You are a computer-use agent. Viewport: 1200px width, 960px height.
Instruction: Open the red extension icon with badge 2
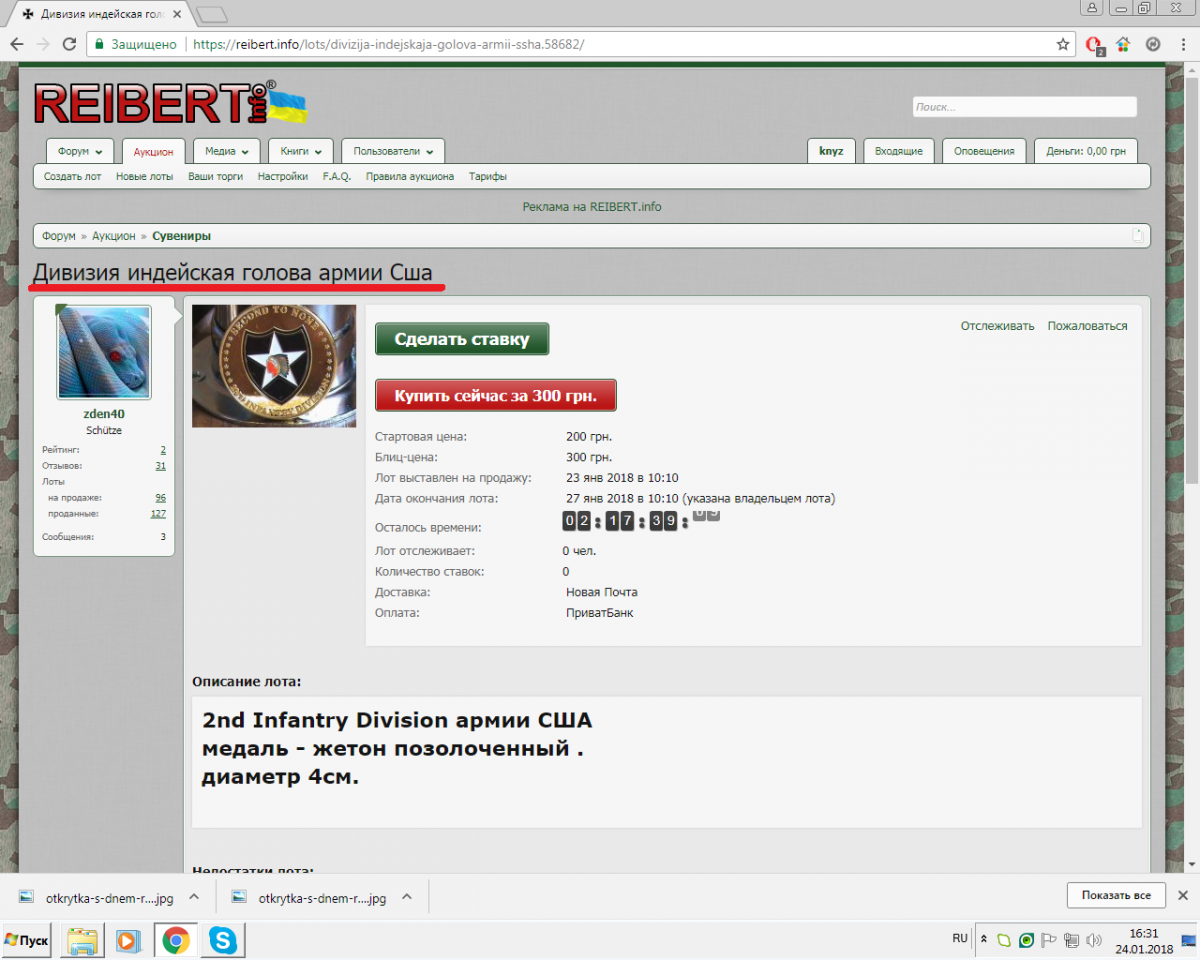click(x=1095, y=45)
